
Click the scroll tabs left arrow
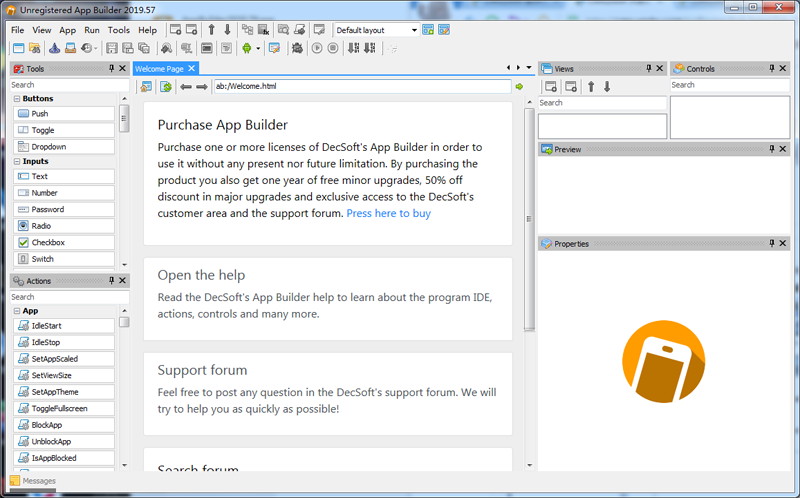[508, 67]
